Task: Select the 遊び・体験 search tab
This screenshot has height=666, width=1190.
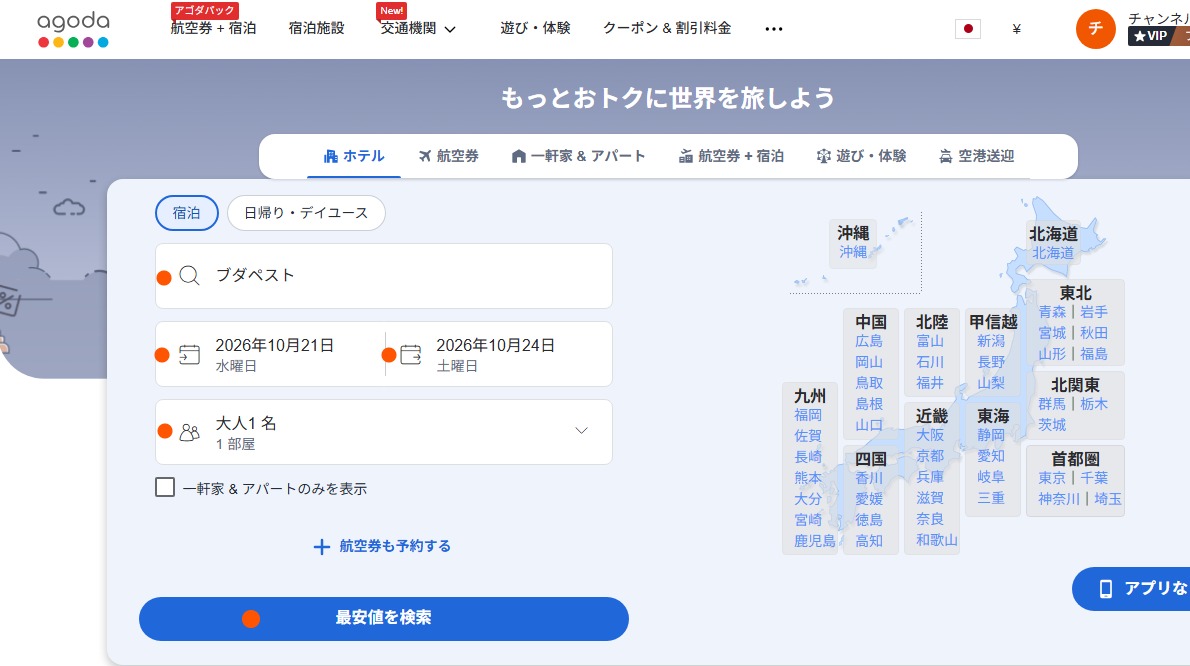Action: (x=861, y=156)
